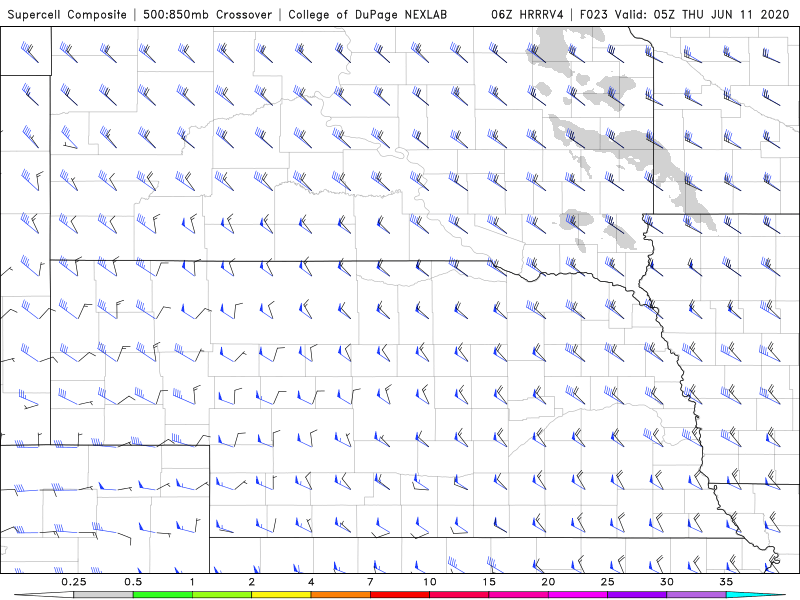Click the legend value 10
The height and width of the screenshot is (600, 800).
click(430, 582)
